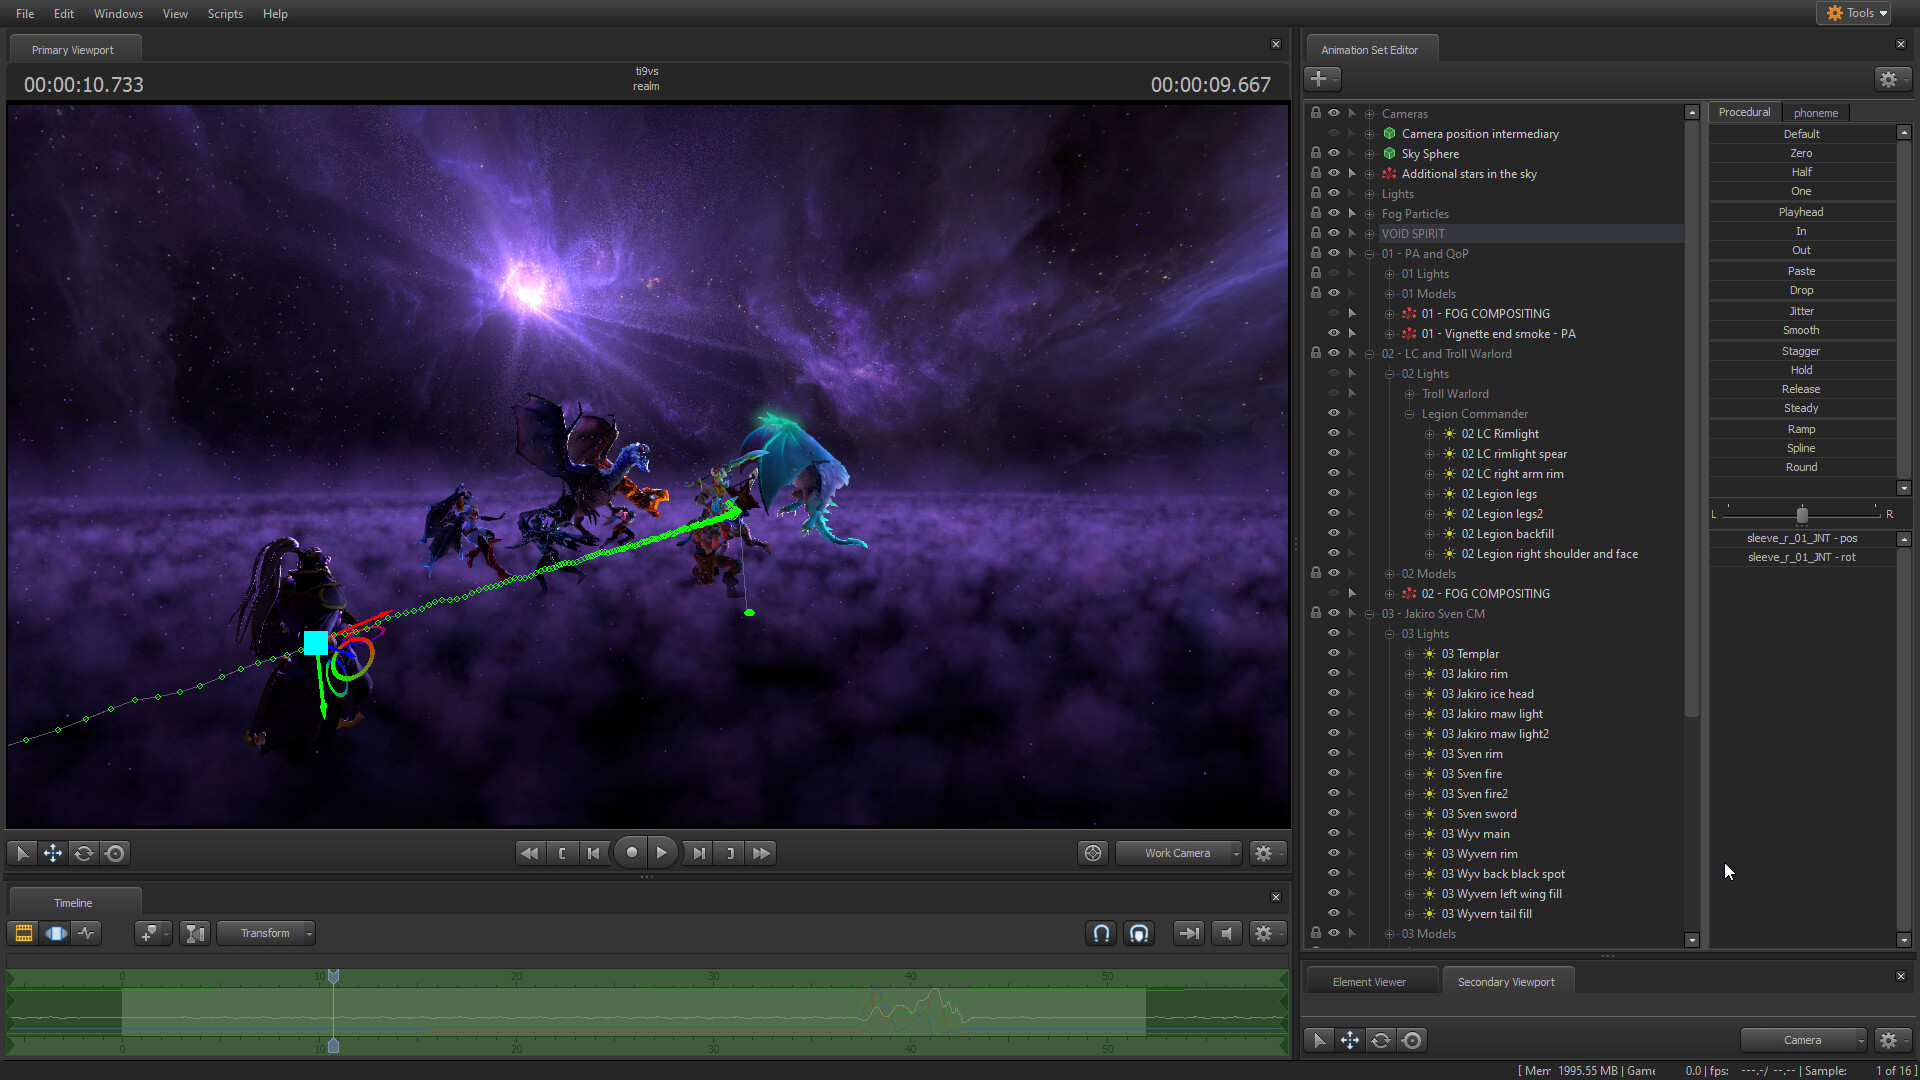Open the File menu
1920x1080 pixels.
[x=25, y=13]
